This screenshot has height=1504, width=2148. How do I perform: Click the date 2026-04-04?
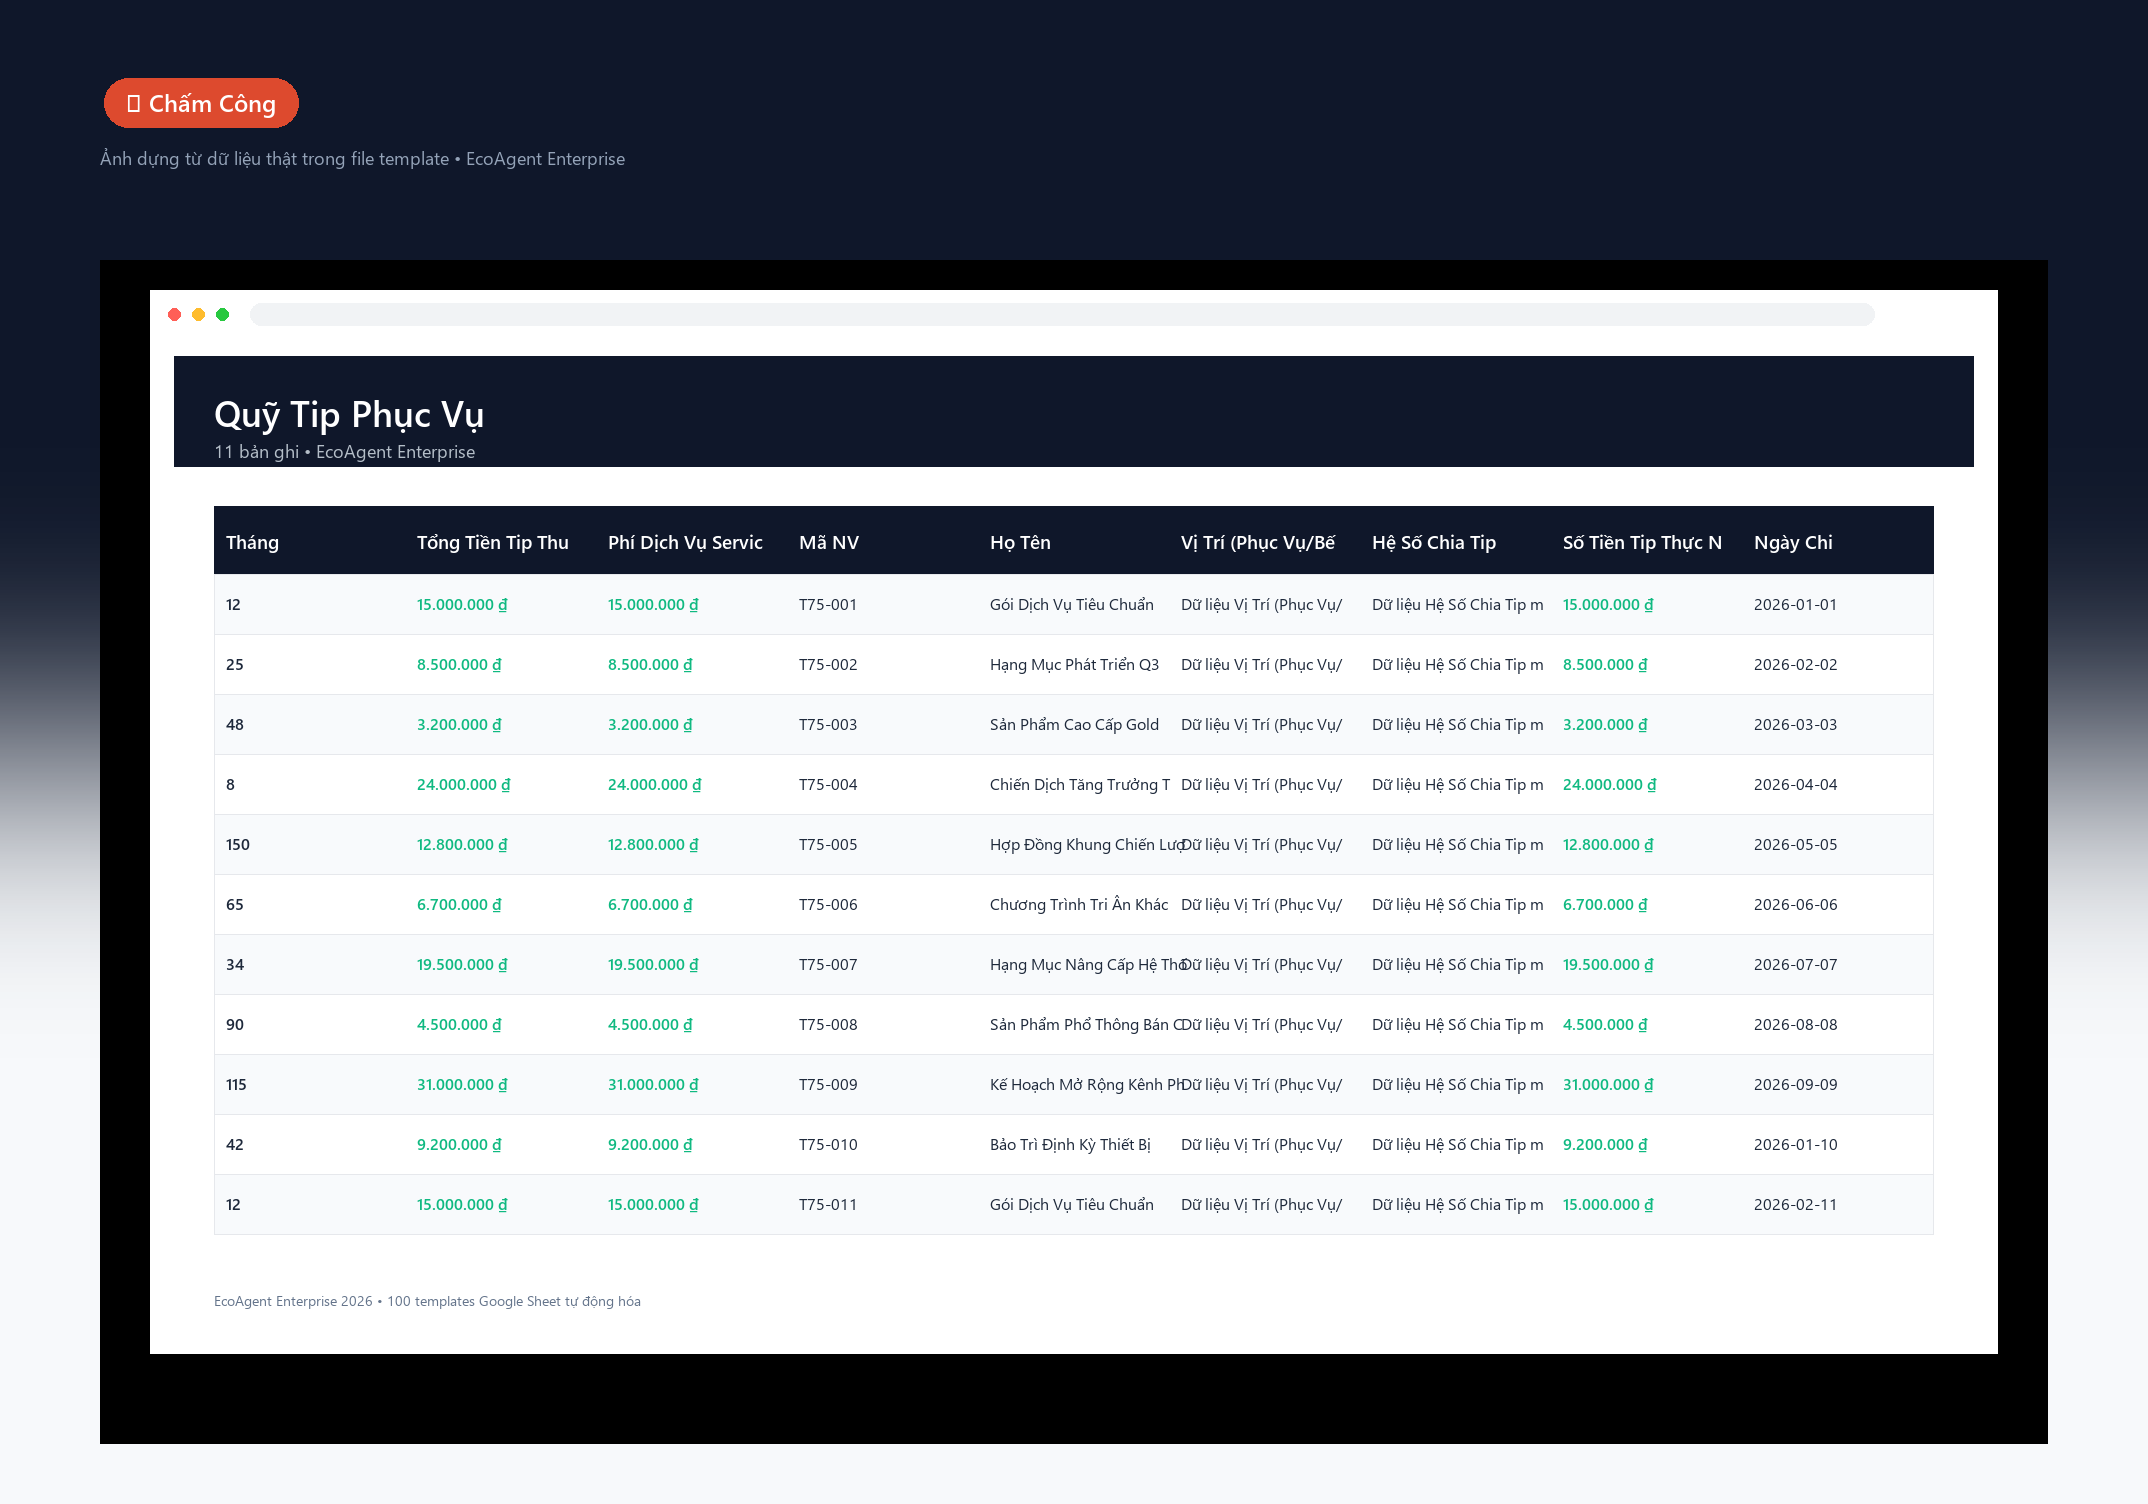pyautogui.click(x=1796, y=784)
